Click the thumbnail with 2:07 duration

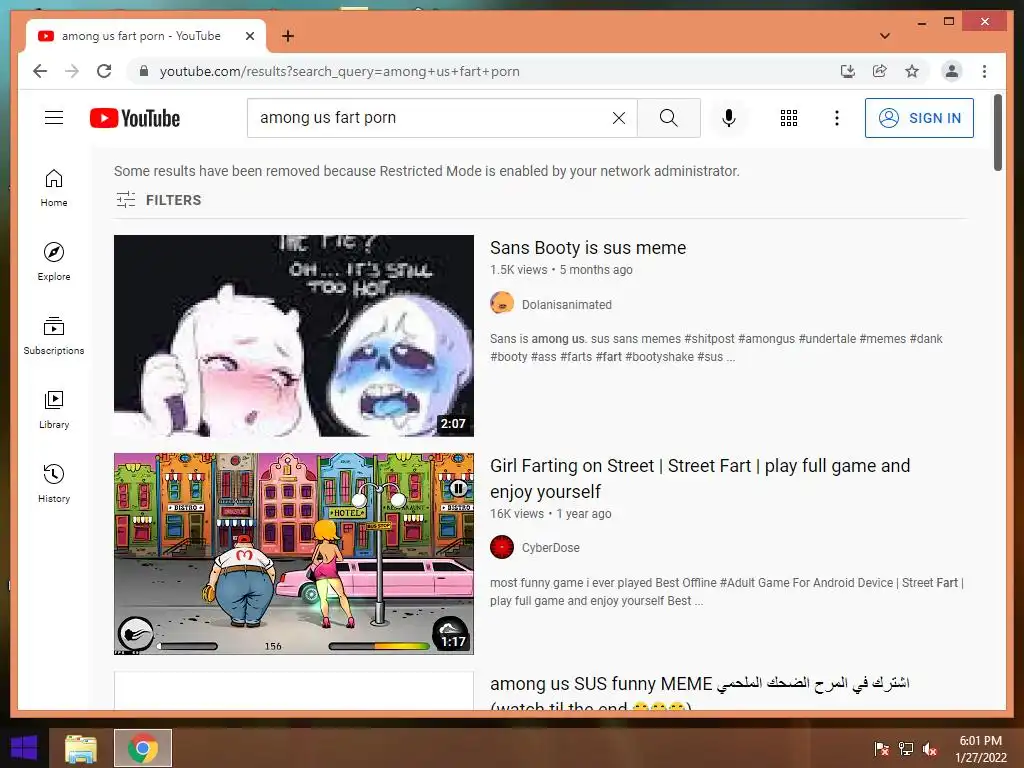click(x=293, y=335)
